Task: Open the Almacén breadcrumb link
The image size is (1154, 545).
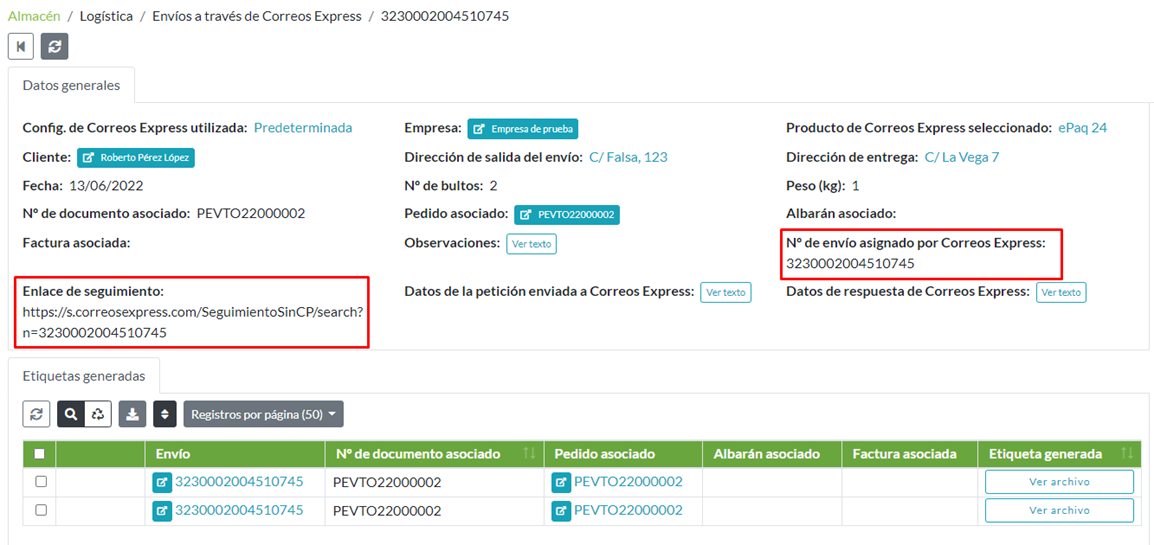Action: pos(33,16)
